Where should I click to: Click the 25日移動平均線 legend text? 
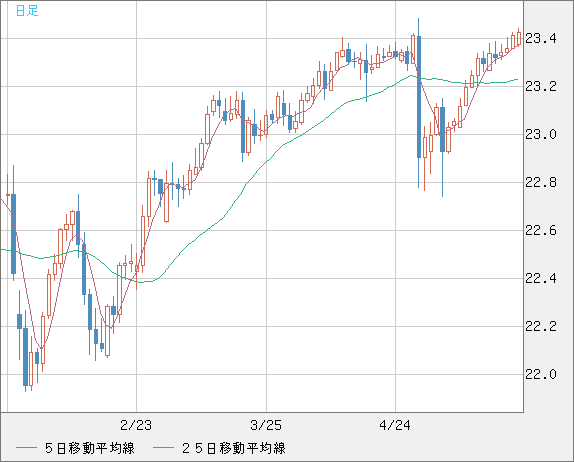tap(234, 448)
